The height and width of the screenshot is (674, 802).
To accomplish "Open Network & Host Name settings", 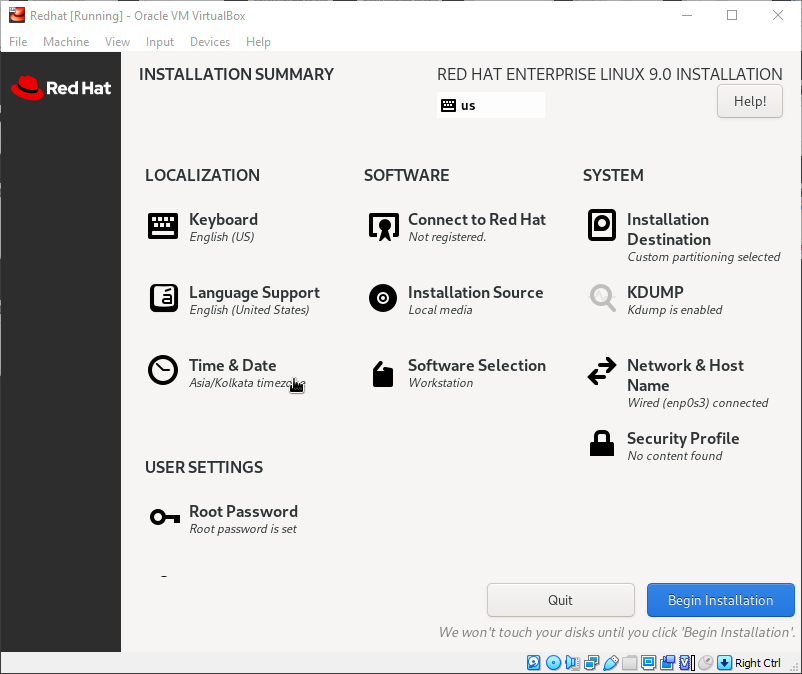I will coord(678,383).
